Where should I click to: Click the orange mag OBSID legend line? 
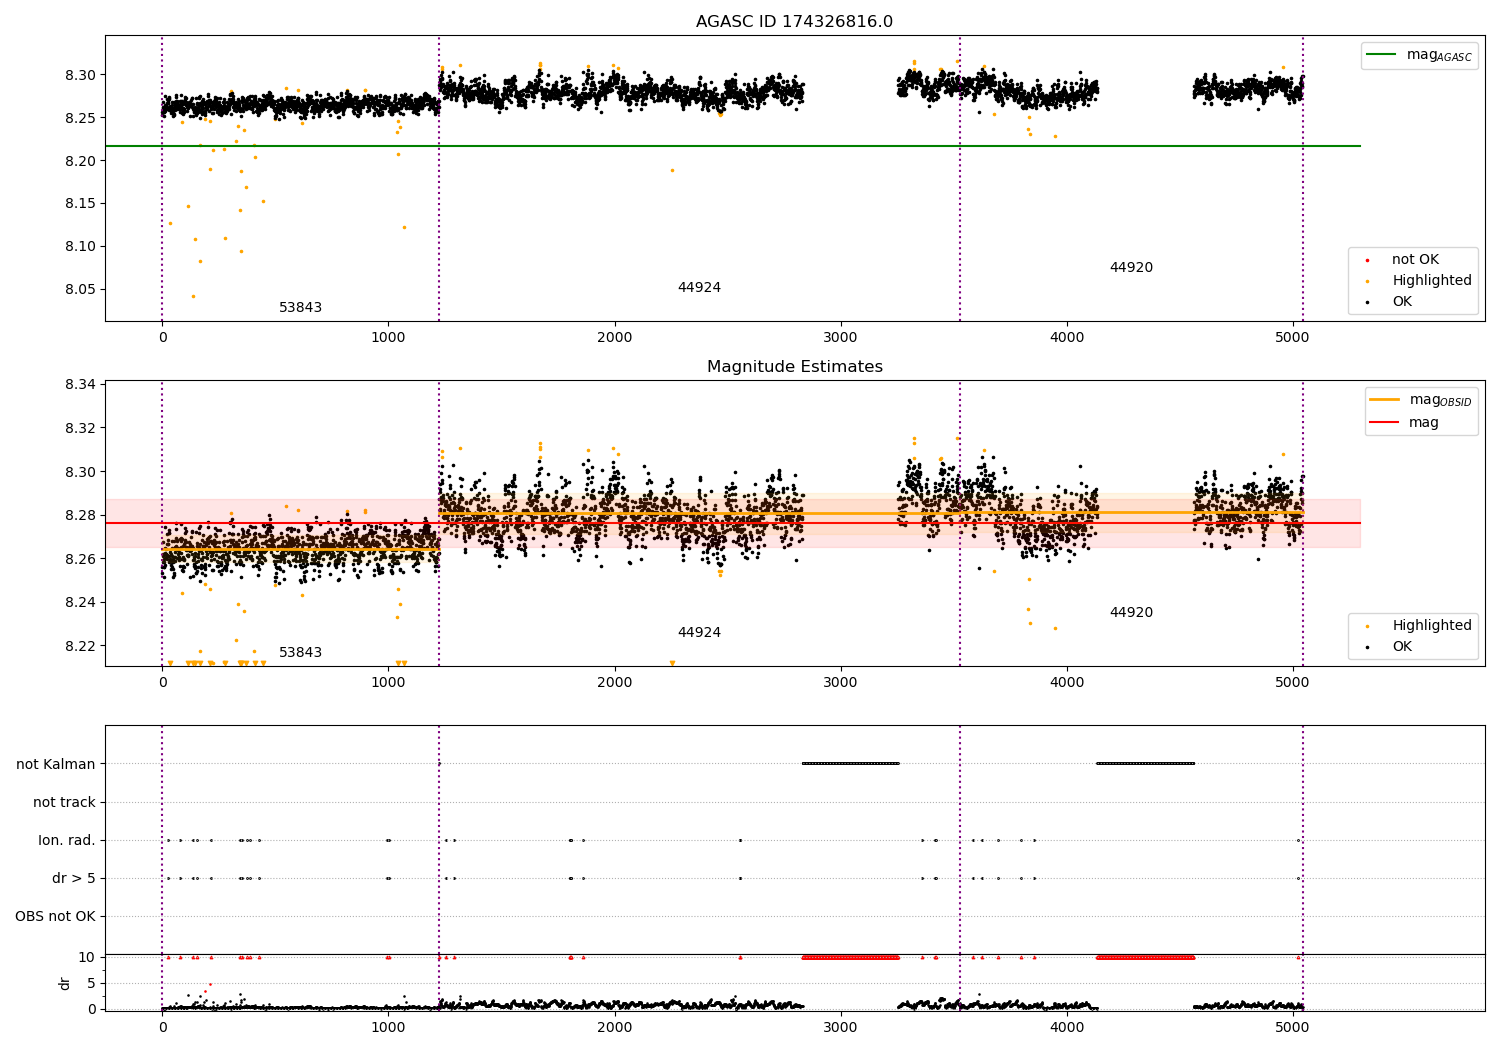(1385, 400)
